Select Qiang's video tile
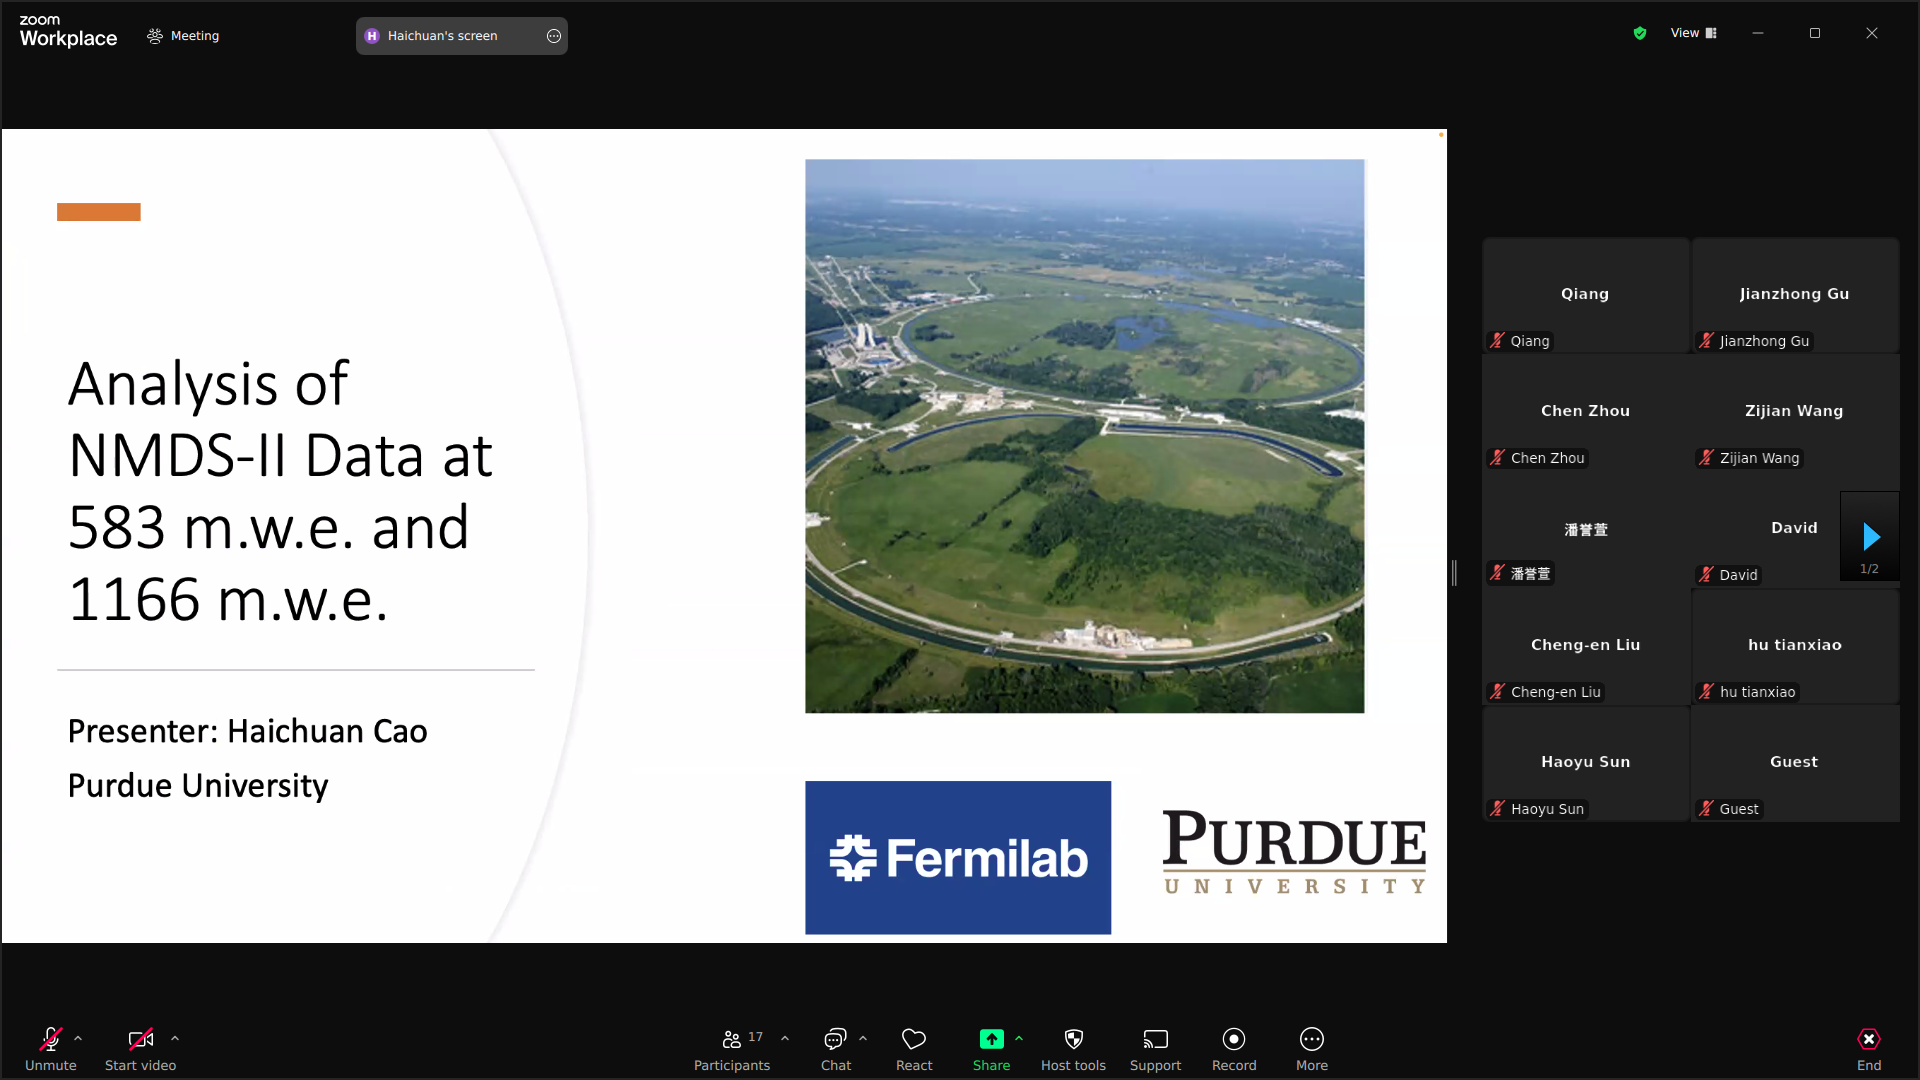Viewport: 1920px width, 1080px height. pos(1585,295)
